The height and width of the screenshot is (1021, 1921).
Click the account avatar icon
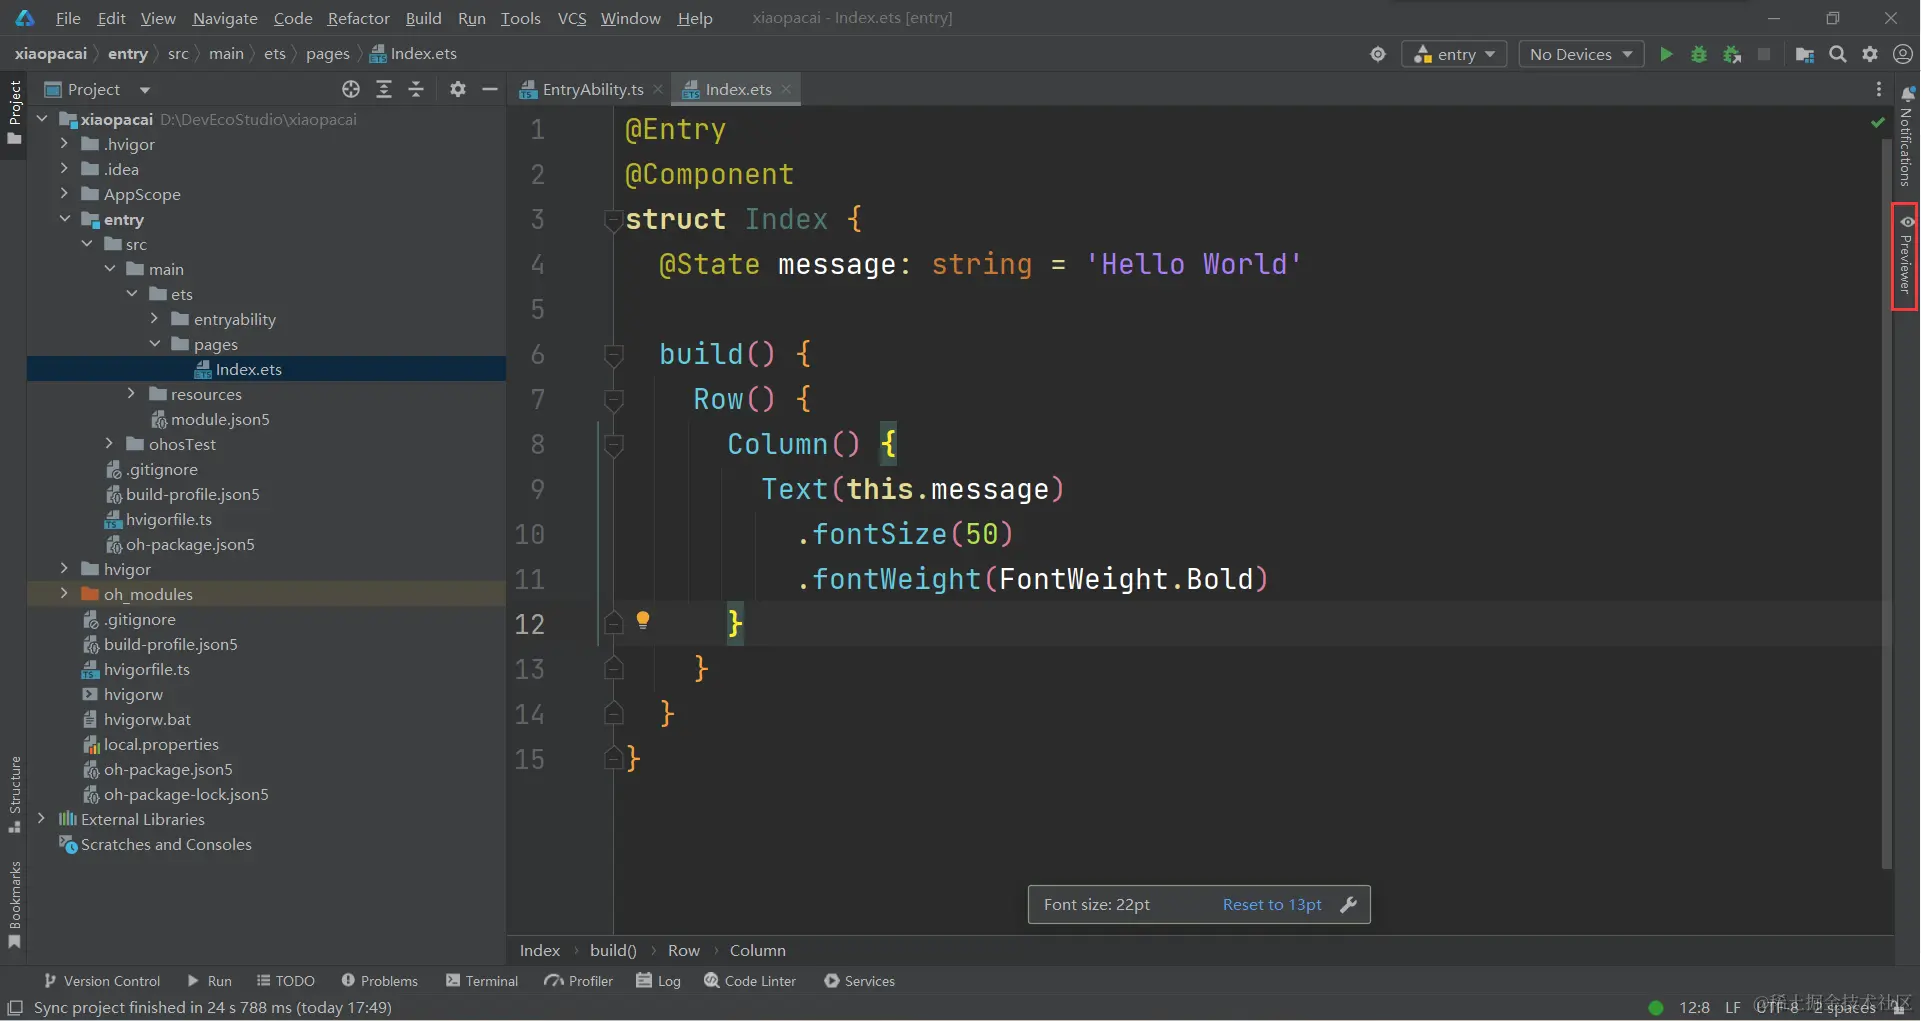pyautogui.click(x=1903, y=54)
